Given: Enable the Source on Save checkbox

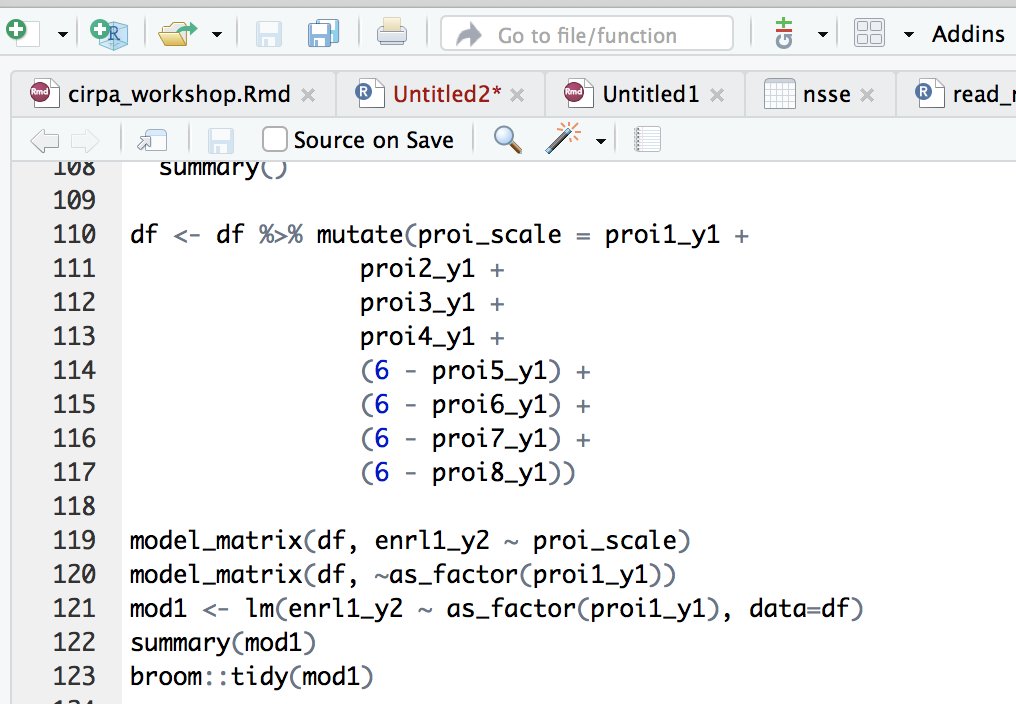Looking at the screenshot, I should coord(275,139).
